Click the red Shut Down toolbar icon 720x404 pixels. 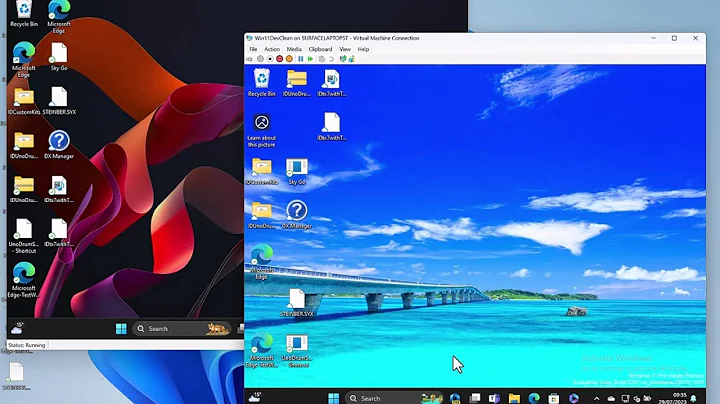[279, 59]
